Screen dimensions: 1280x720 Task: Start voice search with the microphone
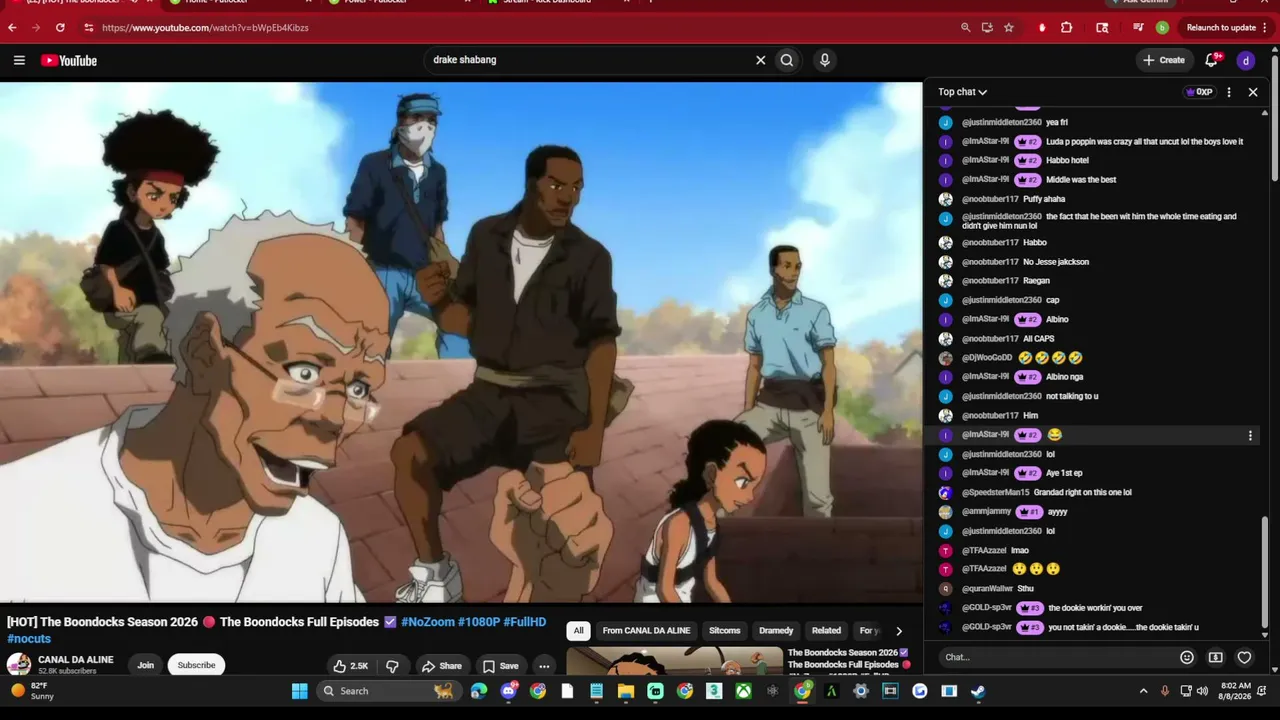click(824, 60)
